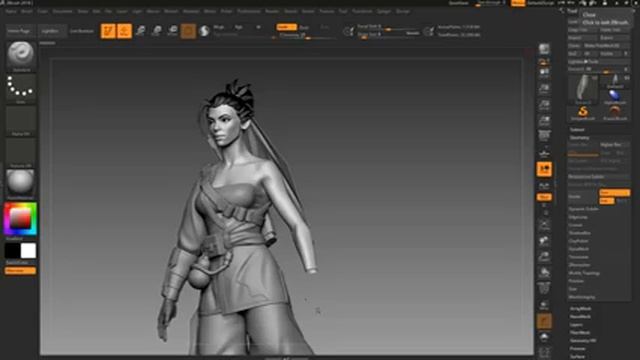The width and height of the screenshot is (640, 360).
Task: Open the Material menu
Action: pos(191,11)
